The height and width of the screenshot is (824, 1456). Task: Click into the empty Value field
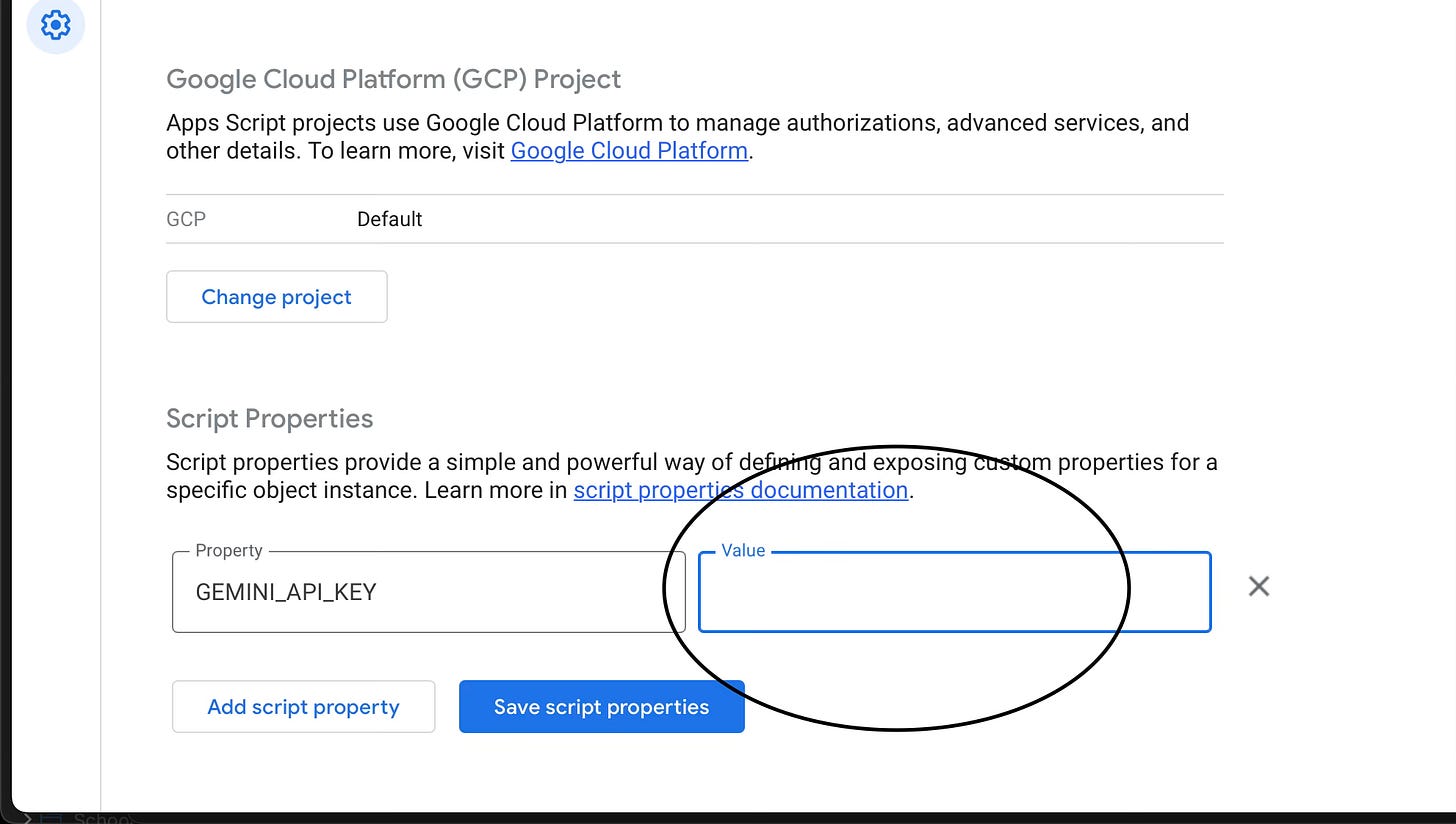point(954,592)
